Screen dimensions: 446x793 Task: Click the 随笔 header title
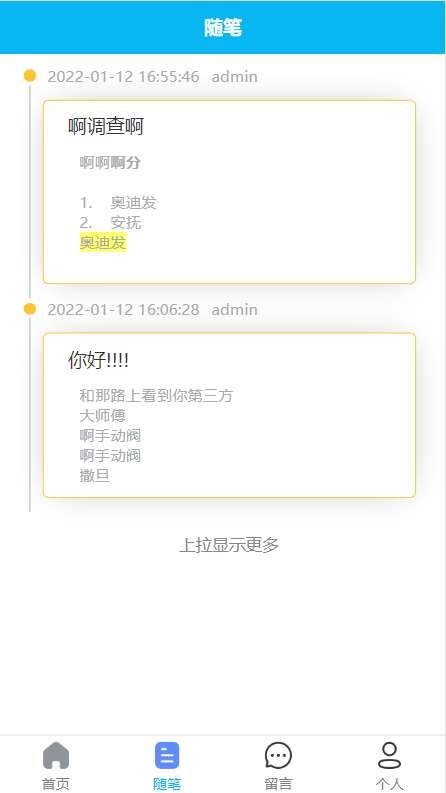coord(223,28)
